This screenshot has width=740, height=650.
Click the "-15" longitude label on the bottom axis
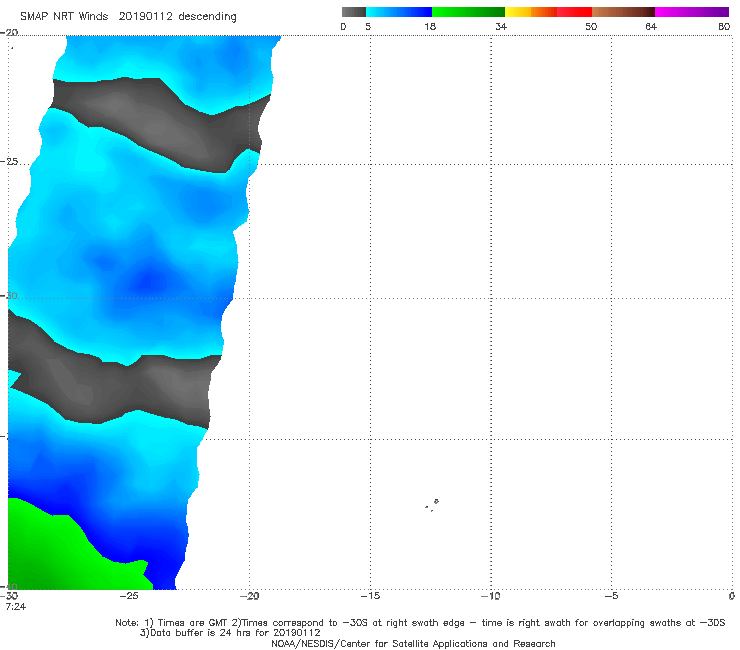pos(370,596)
